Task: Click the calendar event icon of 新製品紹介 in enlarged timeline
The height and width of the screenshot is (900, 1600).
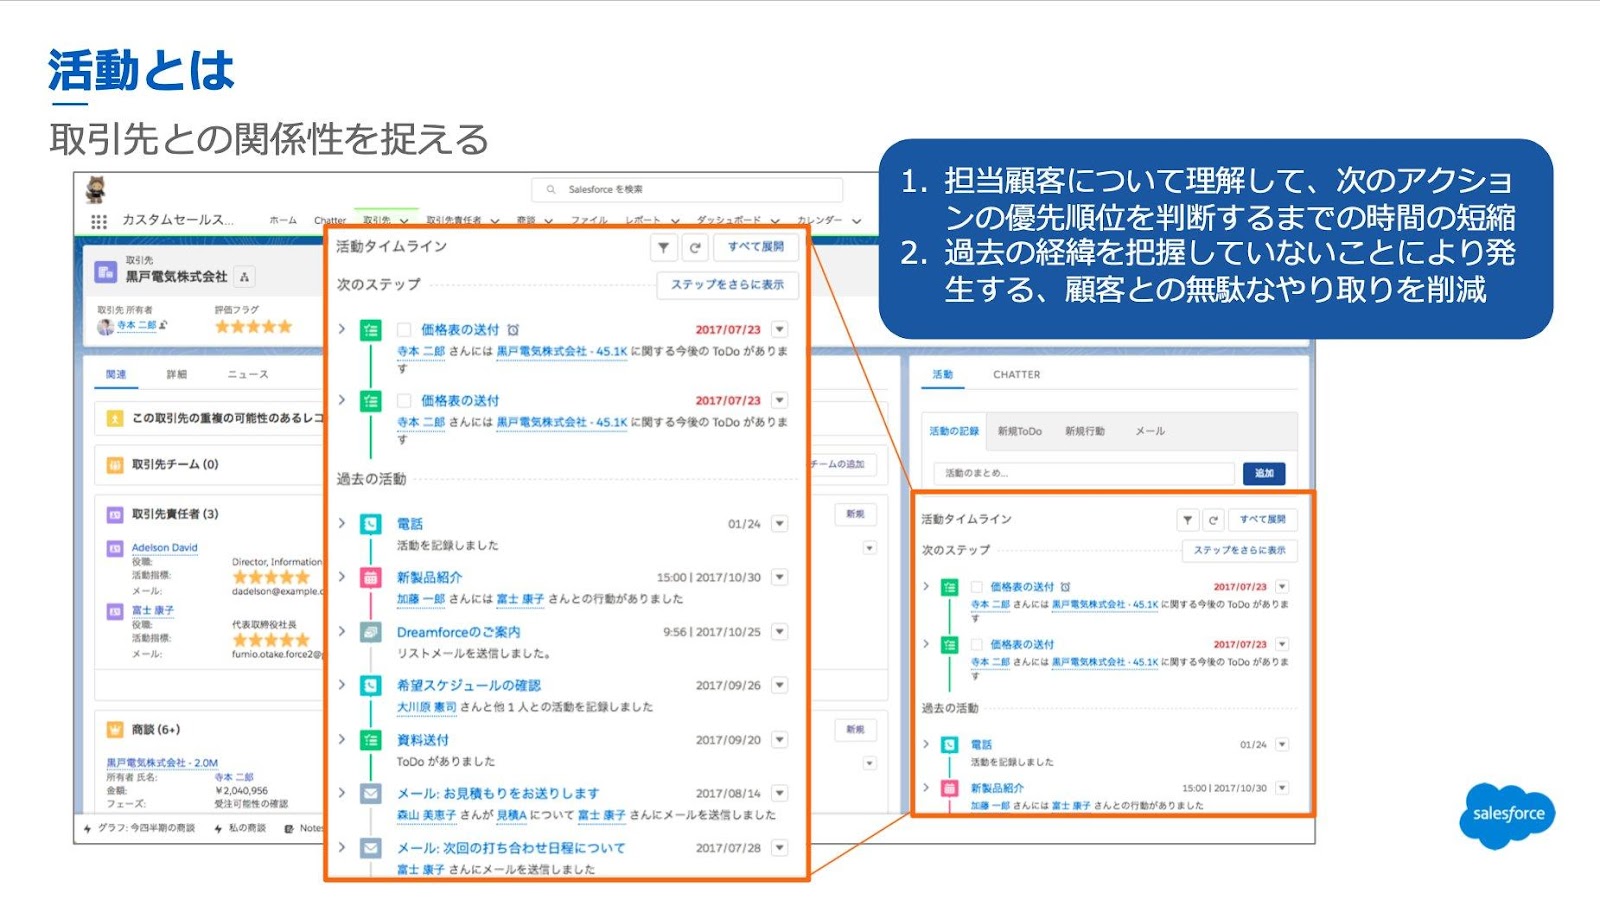Action: pos(371,578)
